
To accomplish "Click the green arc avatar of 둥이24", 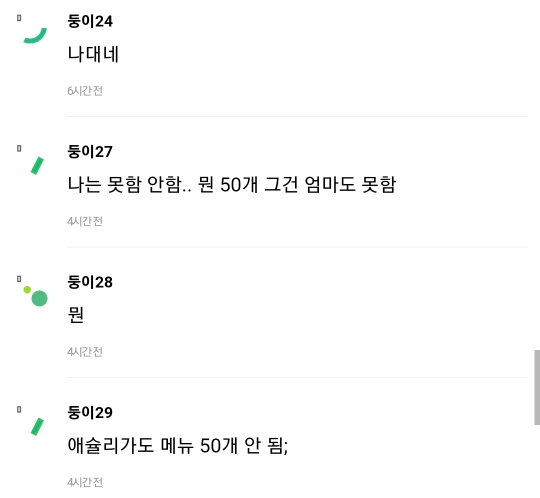I will click(35, 35).
